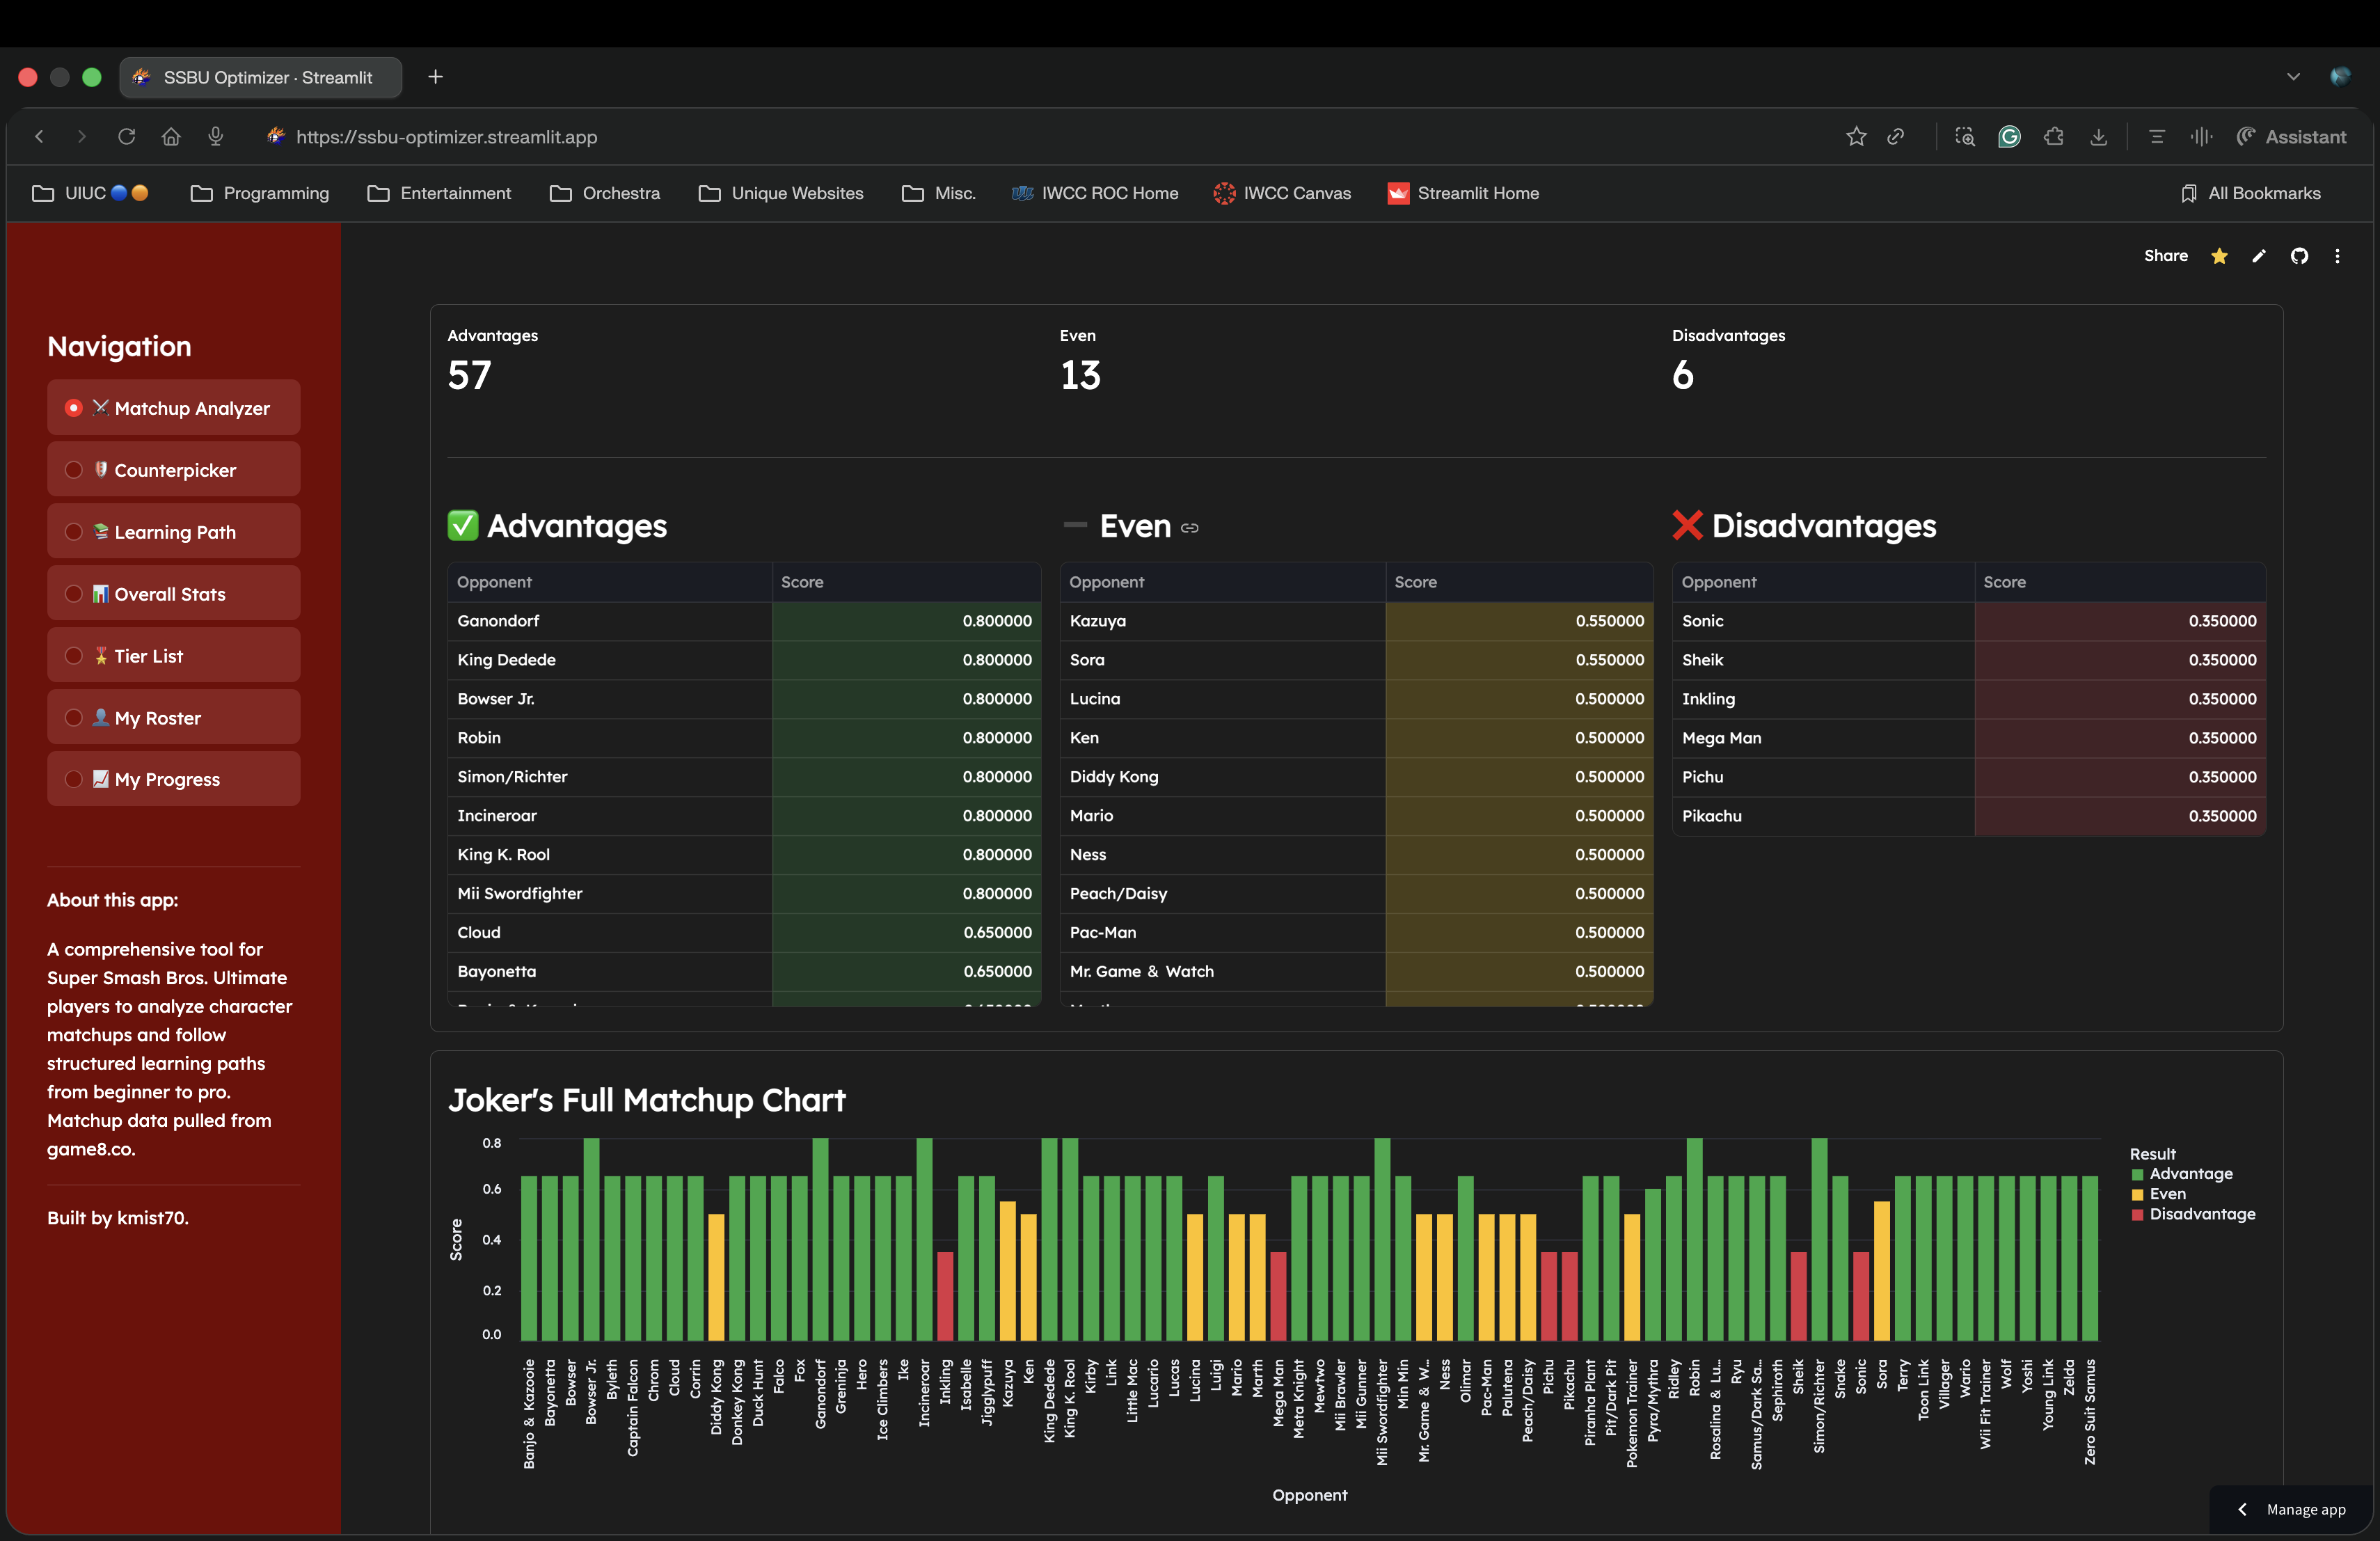This screenshot has width=2380, height=1541.
Task: Toggle Even legend yellow swatch
Action: [2138, 1194]
